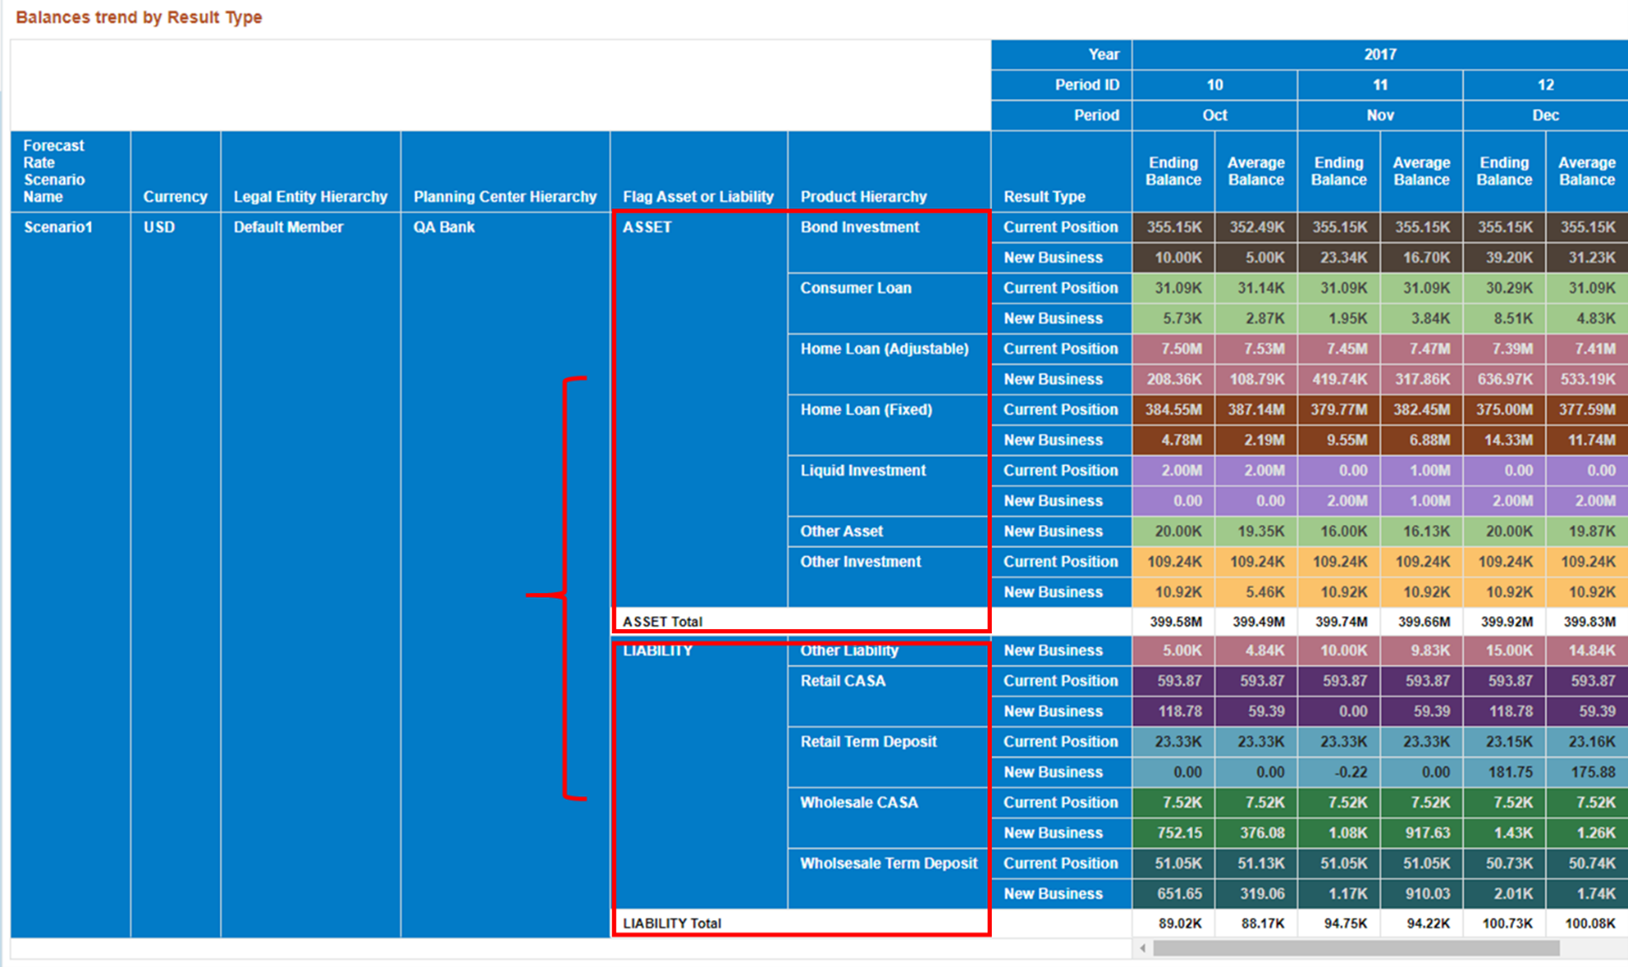The height and width of the screenshot is (967, 1628).
Task: Select the 'Other Asset' product row
Action: 890,531
